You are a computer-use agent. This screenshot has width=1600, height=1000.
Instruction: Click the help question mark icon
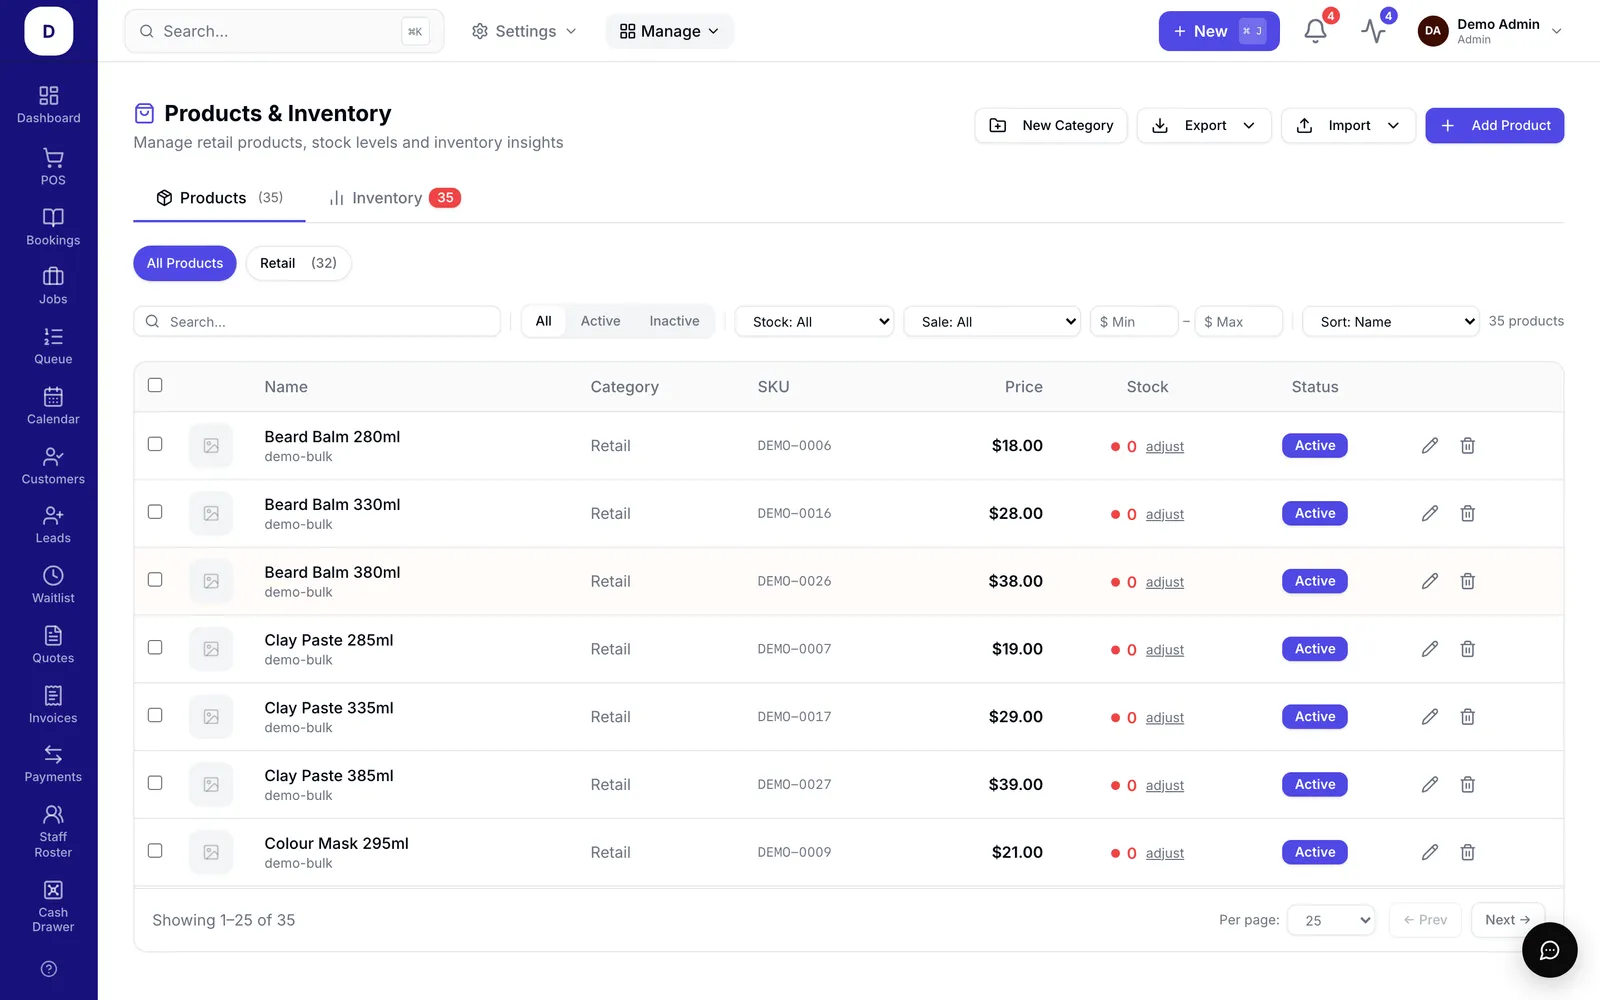[49, 969]
